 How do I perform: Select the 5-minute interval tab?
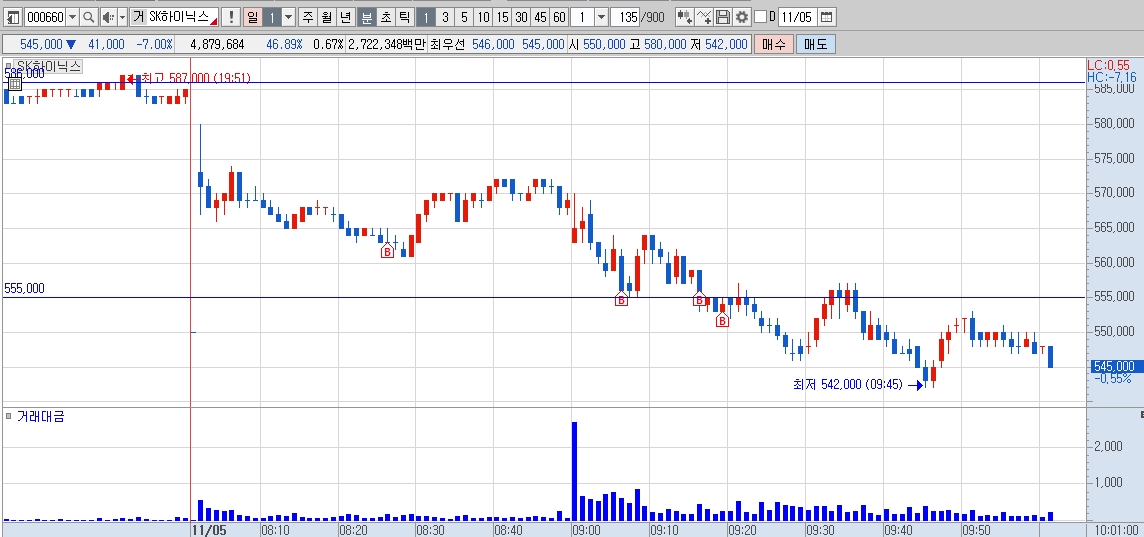464,17
